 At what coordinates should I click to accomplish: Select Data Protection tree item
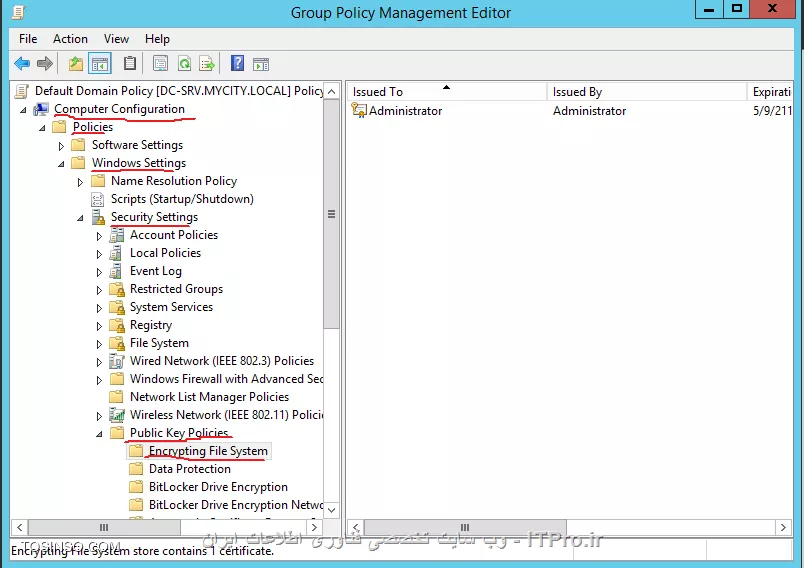(190, 469)
